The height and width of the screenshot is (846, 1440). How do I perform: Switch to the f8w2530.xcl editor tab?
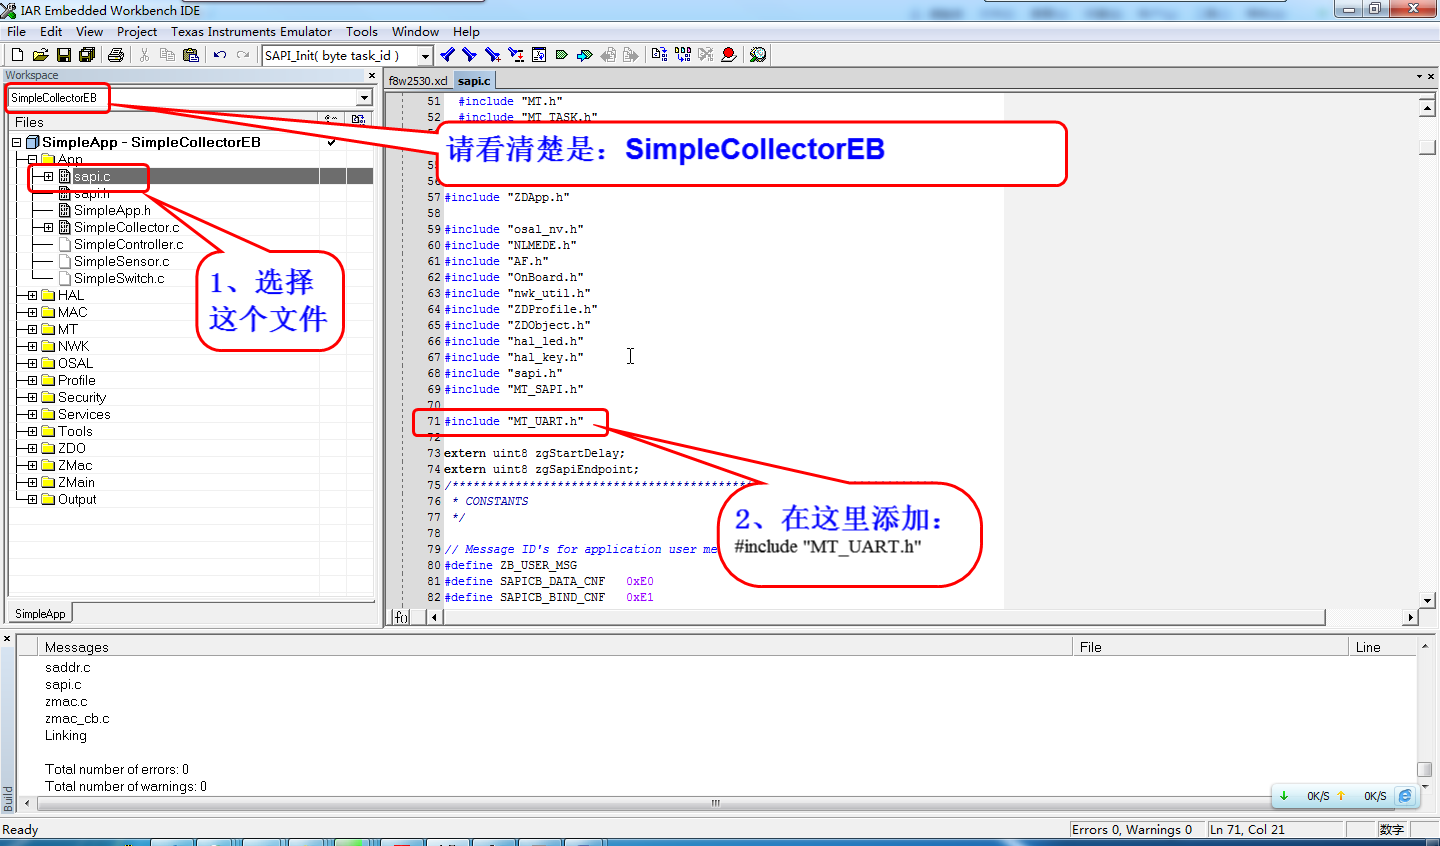click(418, 81)
